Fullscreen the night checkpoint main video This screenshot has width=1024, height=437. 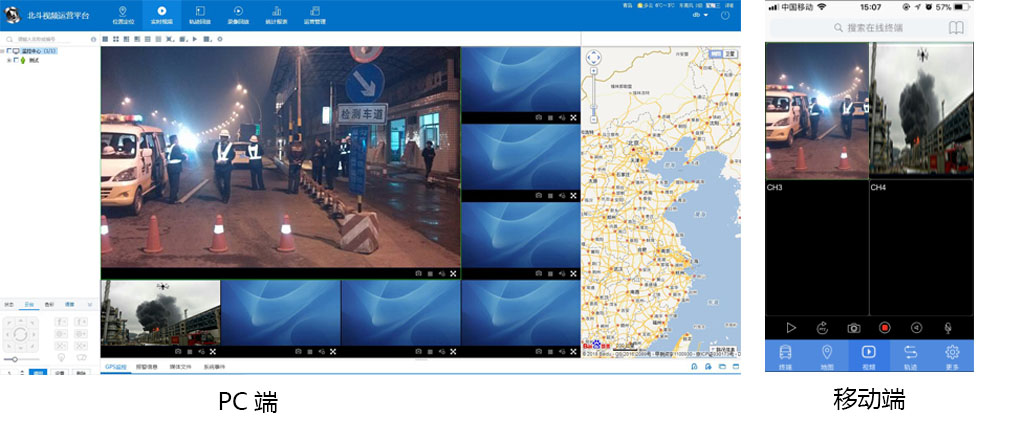tap(453, 274)
